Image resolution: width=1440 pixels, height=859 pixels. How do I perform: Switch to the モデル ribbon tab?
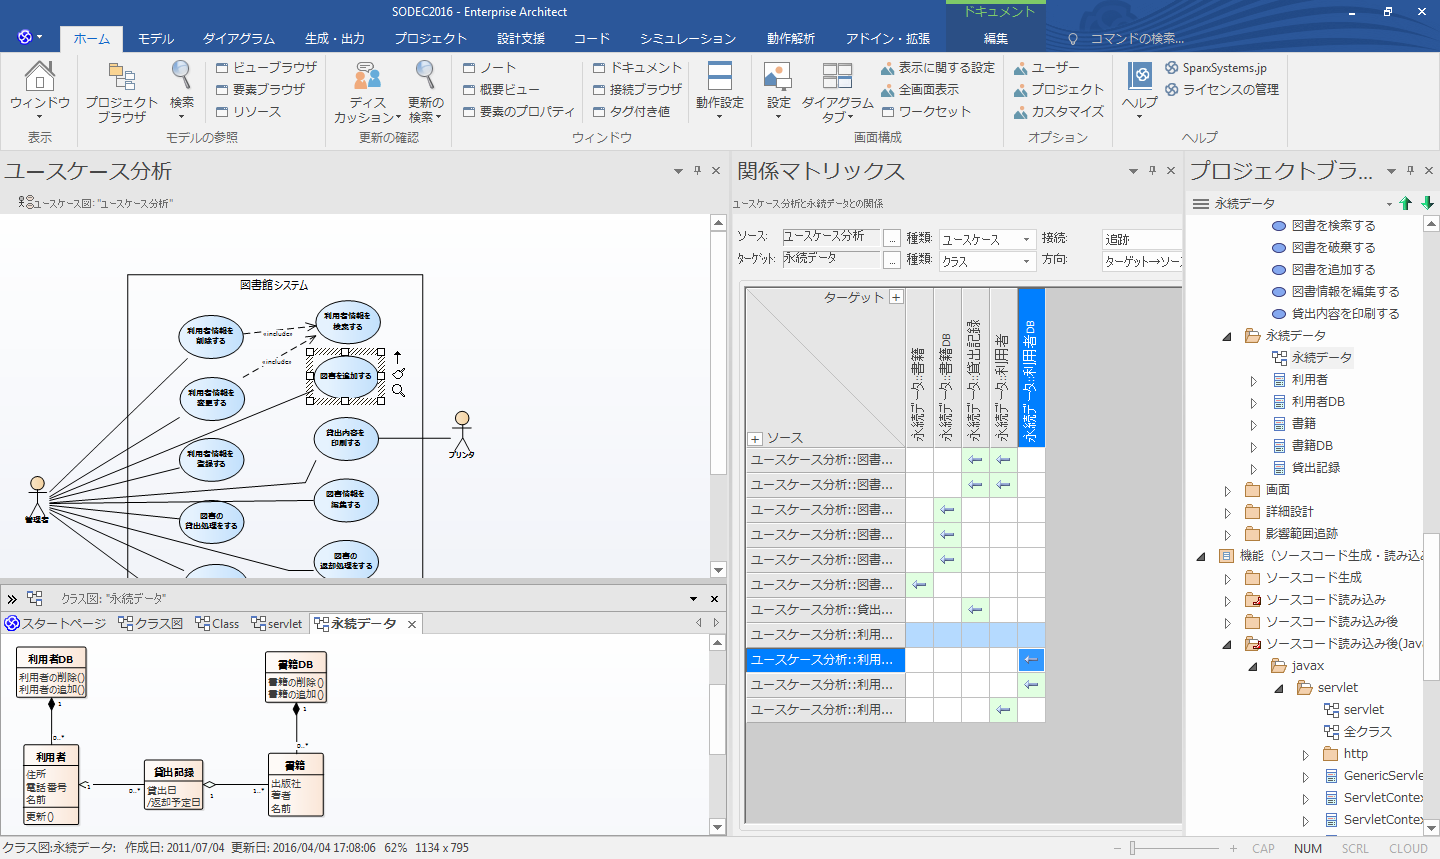coord(156,38)
